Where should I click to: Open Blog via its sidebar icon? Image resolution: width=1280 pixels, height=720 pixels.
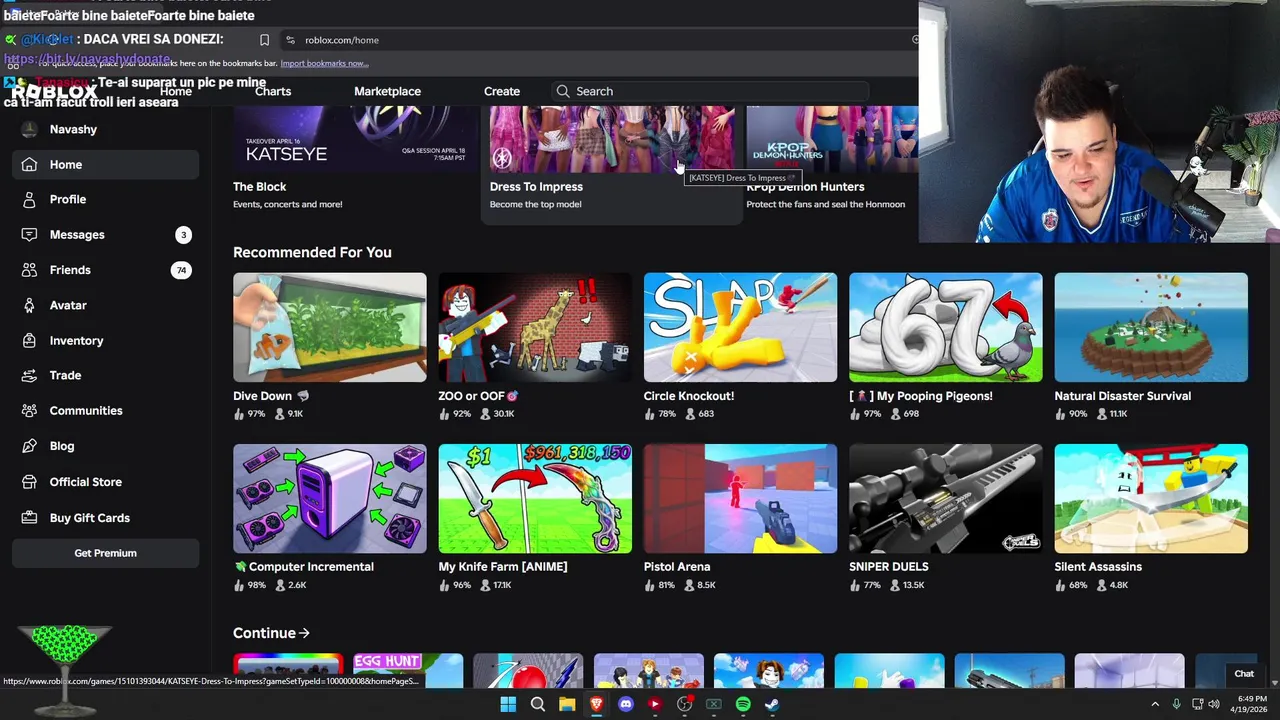click(x=30, y=446)
